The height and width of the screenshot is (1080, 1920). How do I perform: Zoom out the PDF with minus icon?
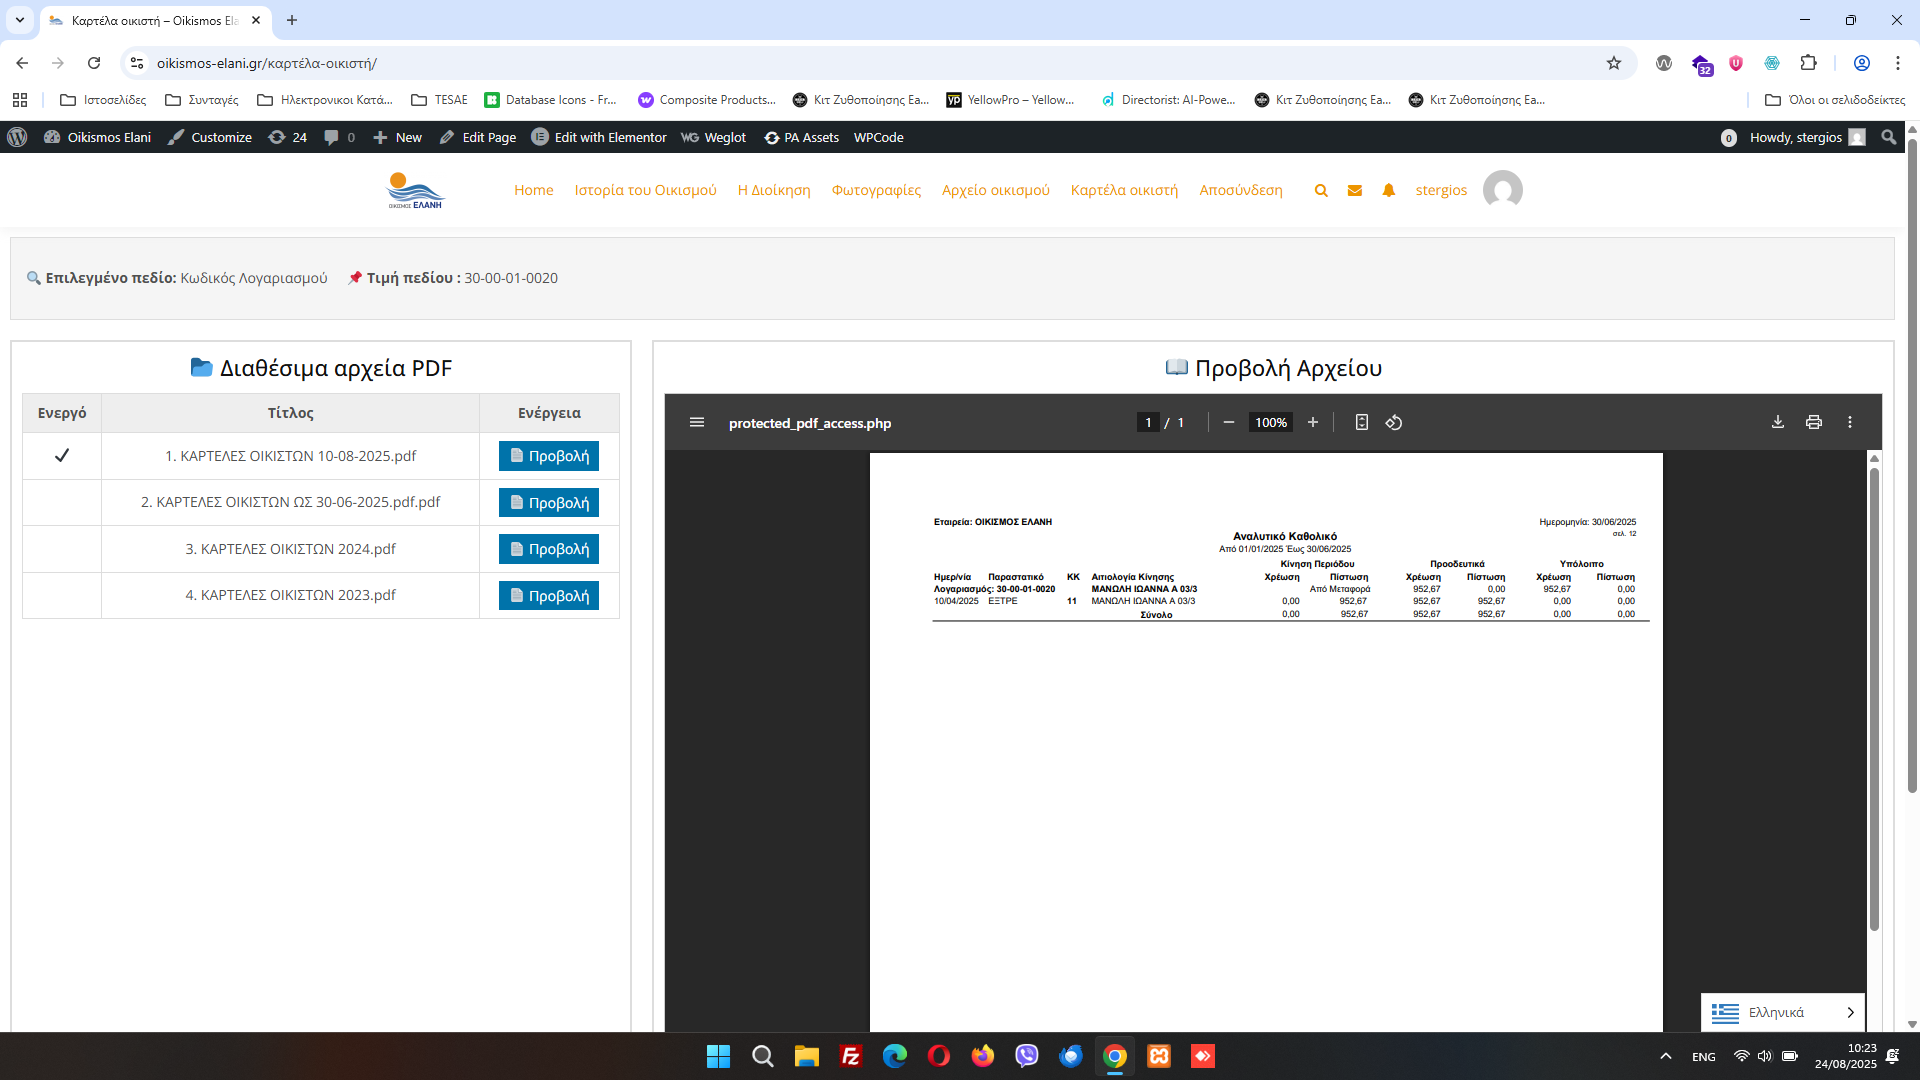coord(1228,422)
